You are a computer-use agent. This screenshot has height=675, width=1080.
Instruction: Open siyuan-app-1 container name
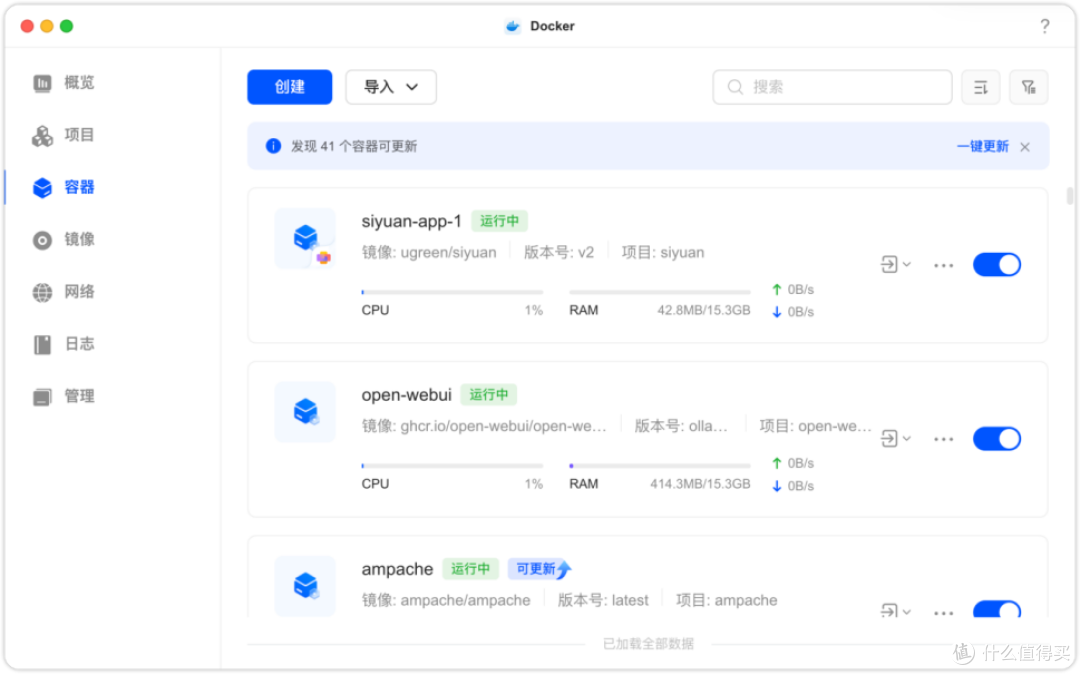[411, 221]
